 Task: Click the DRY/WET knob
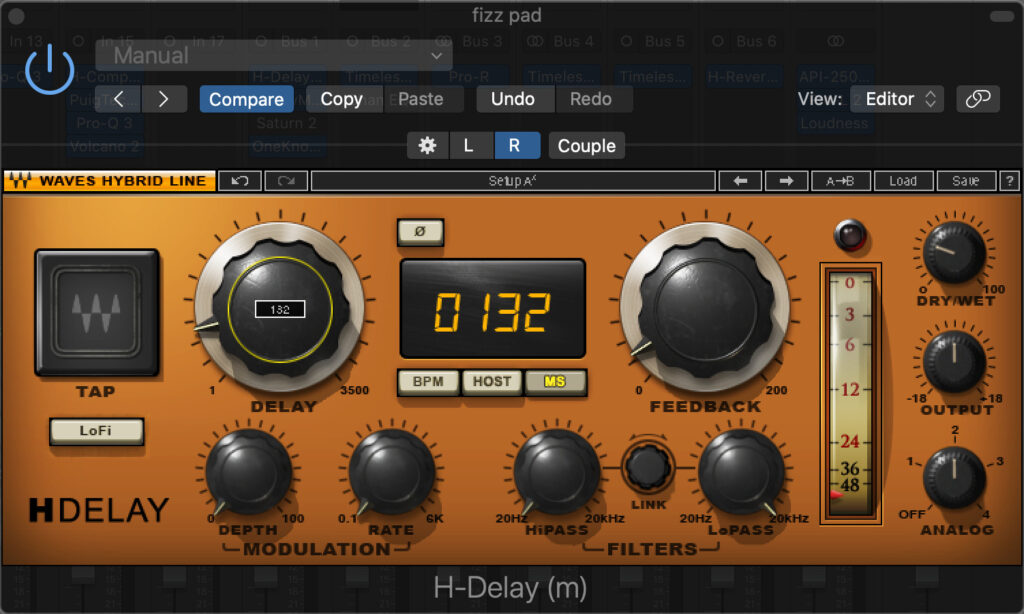click(954, 251)
